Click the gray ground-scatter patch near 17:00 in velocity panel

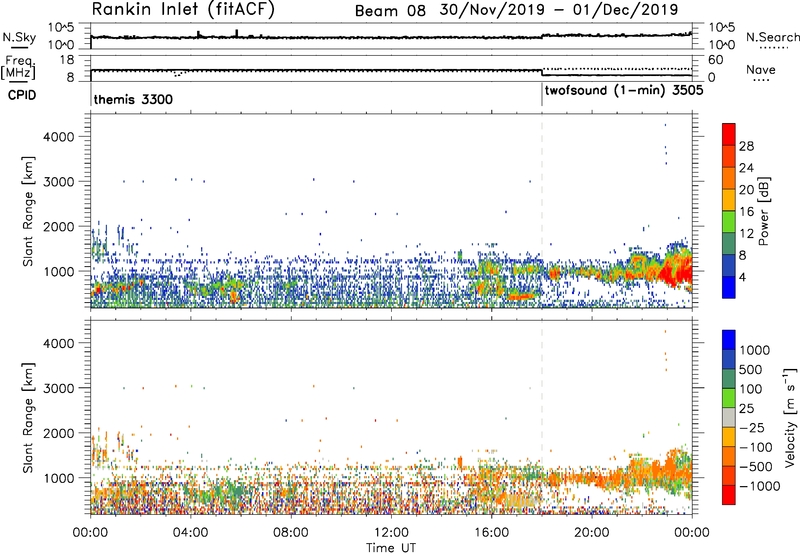click(x=520, y=500)
